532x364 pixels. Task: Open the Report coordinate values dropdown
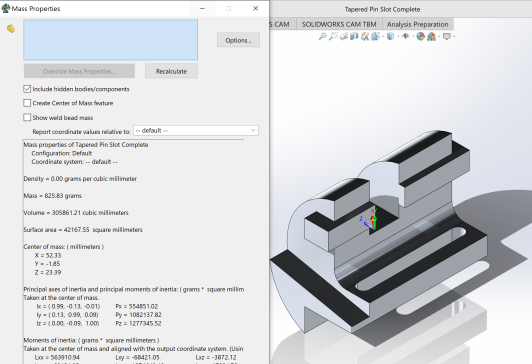(x=196, y=131)
